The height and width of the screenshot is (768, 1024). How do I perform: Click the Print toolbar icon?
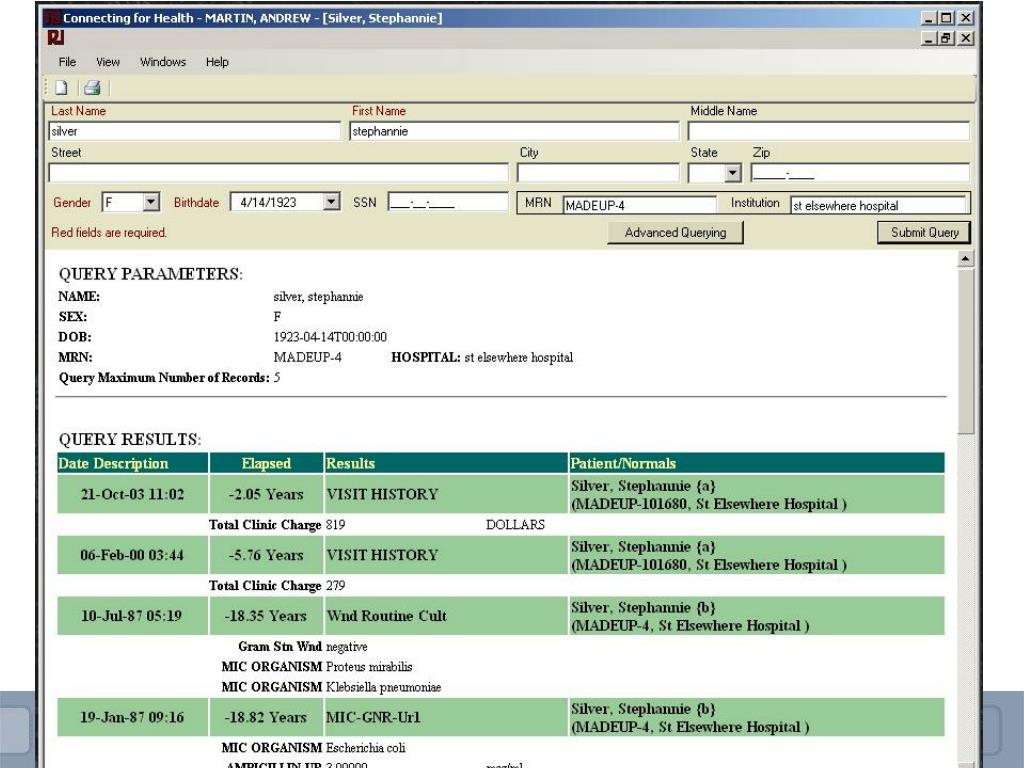click(x=92, y=88)
